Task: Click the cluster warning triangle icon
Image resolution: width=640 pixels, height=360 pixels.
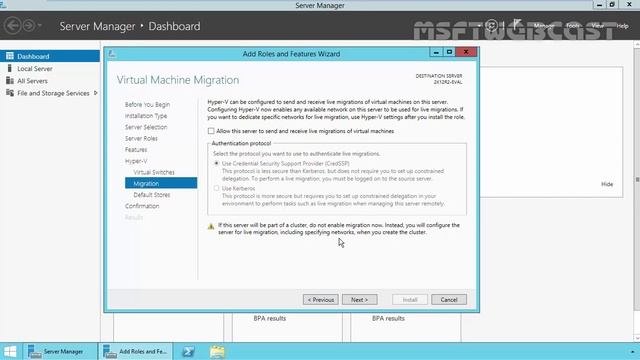Action: [x=211, y=226]
